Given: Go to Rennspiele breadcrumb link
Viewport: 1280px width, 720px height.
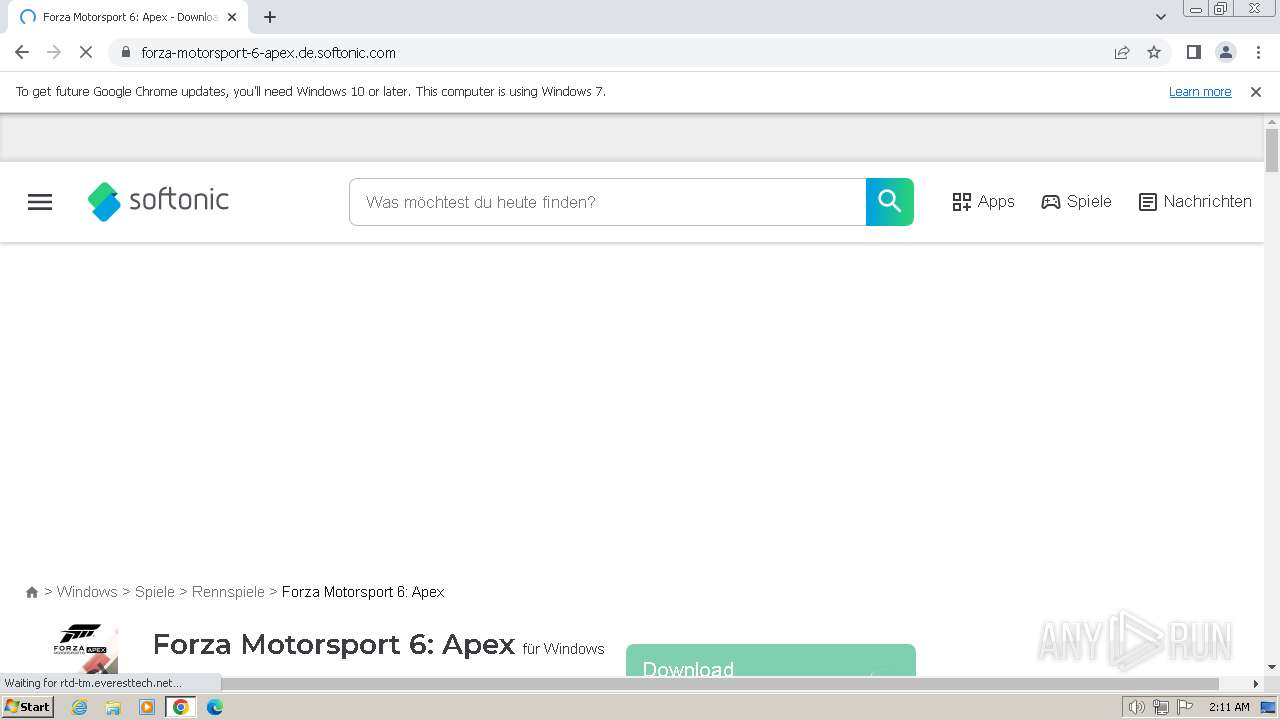Looking at the screenshot, I should point(228,592).
